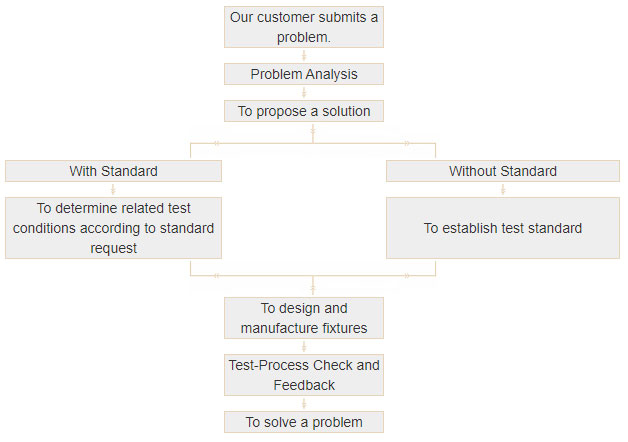Screen dimensions: 628x442
Task: Click the down arrow under 'Without Standard'
Action: [503, 189]
